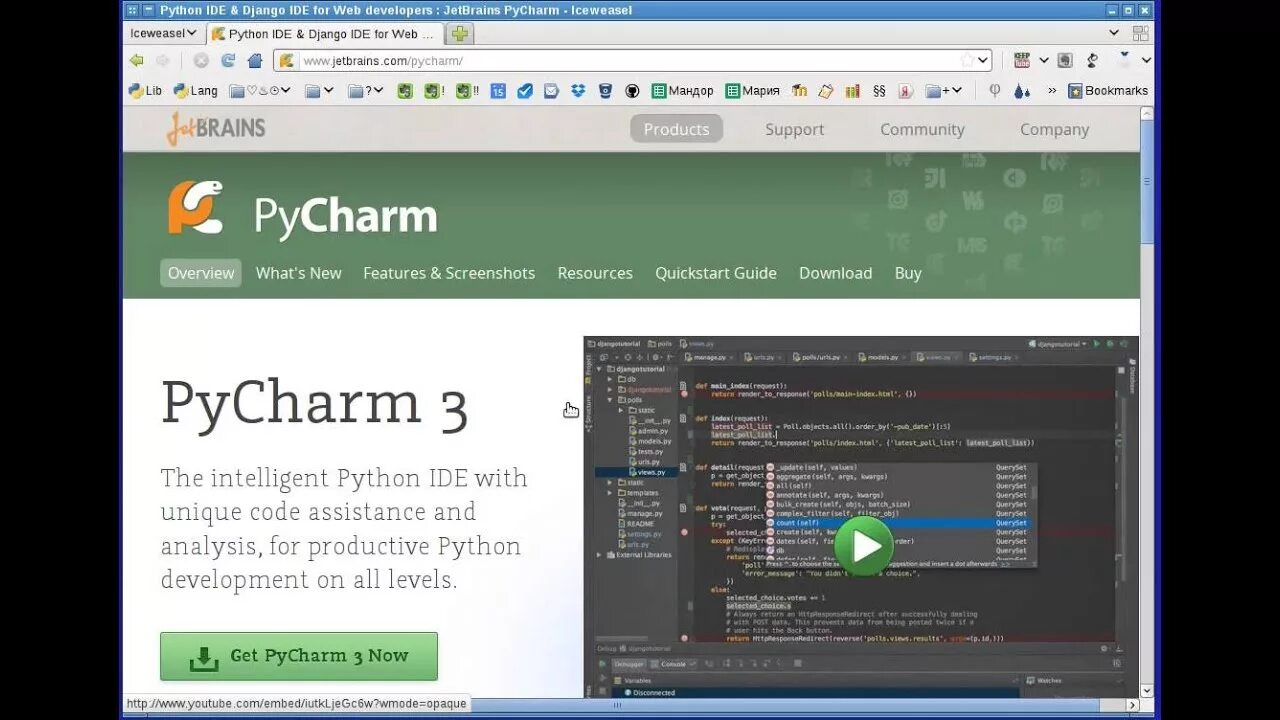Go back using the browser back arrow

[x=137, y=60]
